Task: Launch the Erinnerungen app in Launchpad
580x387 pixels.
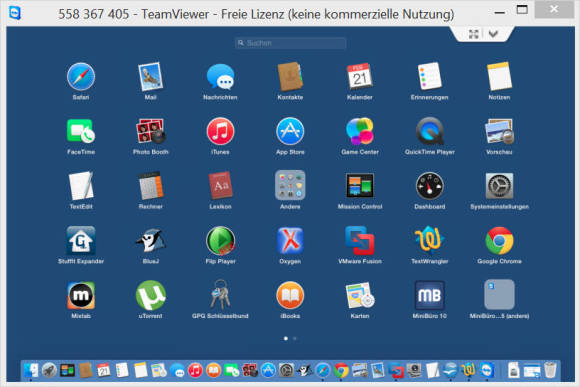Action: click(429, 77)
